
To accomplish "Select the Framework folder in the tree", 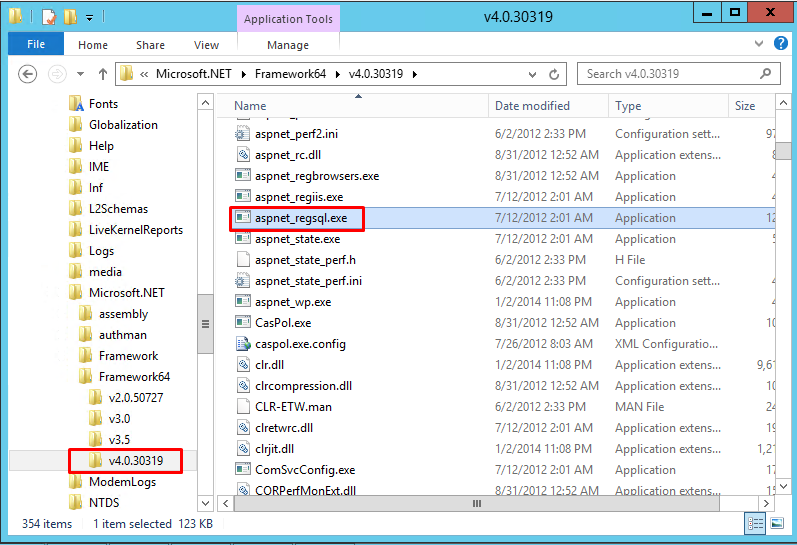I will pos(128,356).
